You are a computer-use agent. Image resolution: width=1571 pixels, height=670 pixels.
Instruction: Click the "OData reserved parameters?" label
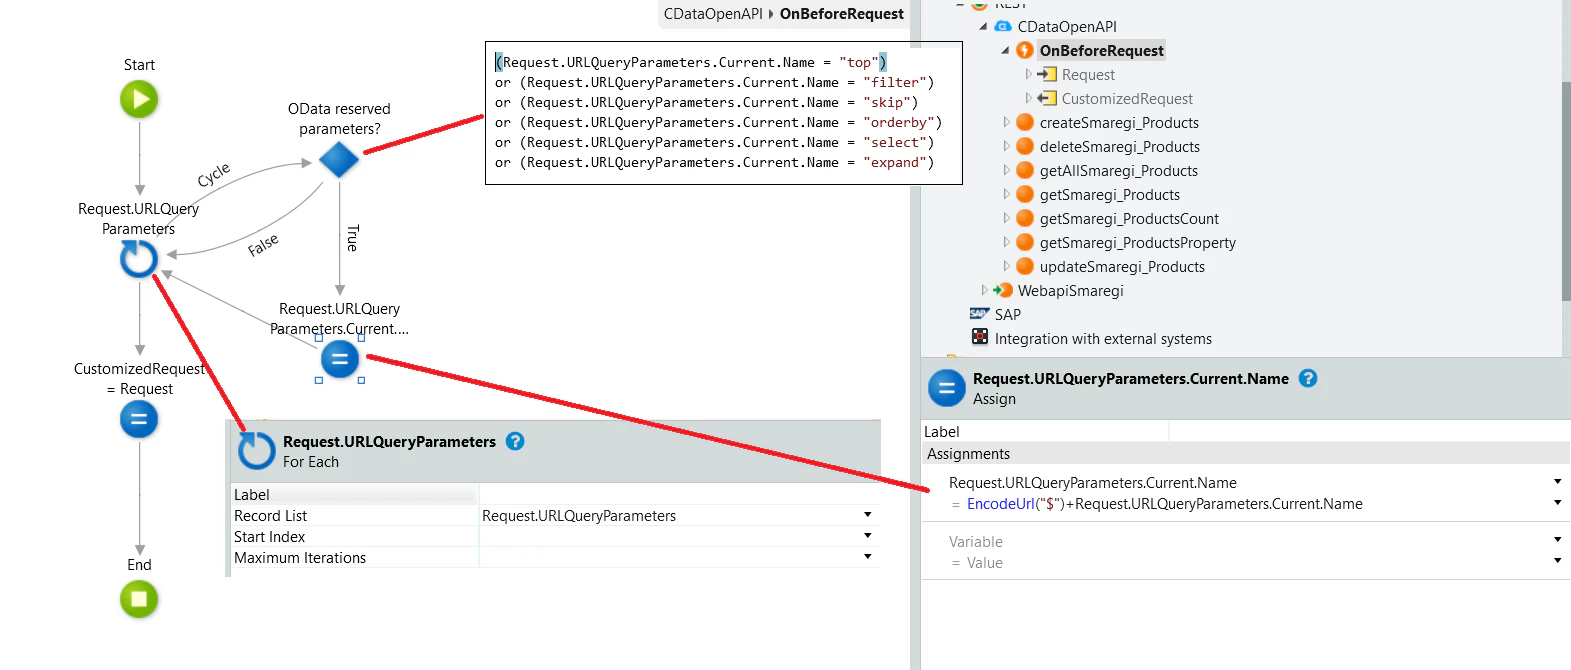pyautogui.click(x=339, y=118)
